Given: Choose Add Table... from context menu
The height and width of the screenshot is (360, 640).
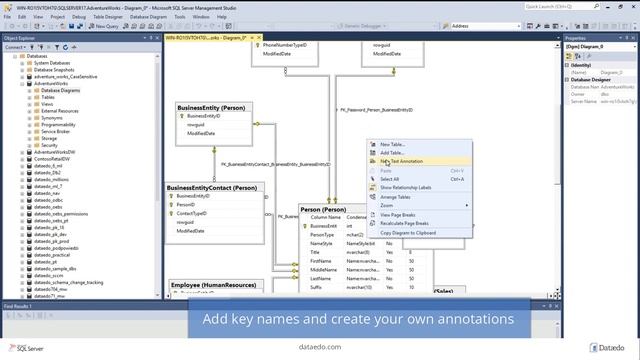Looking at the screenshot, I should pos(420,153).
